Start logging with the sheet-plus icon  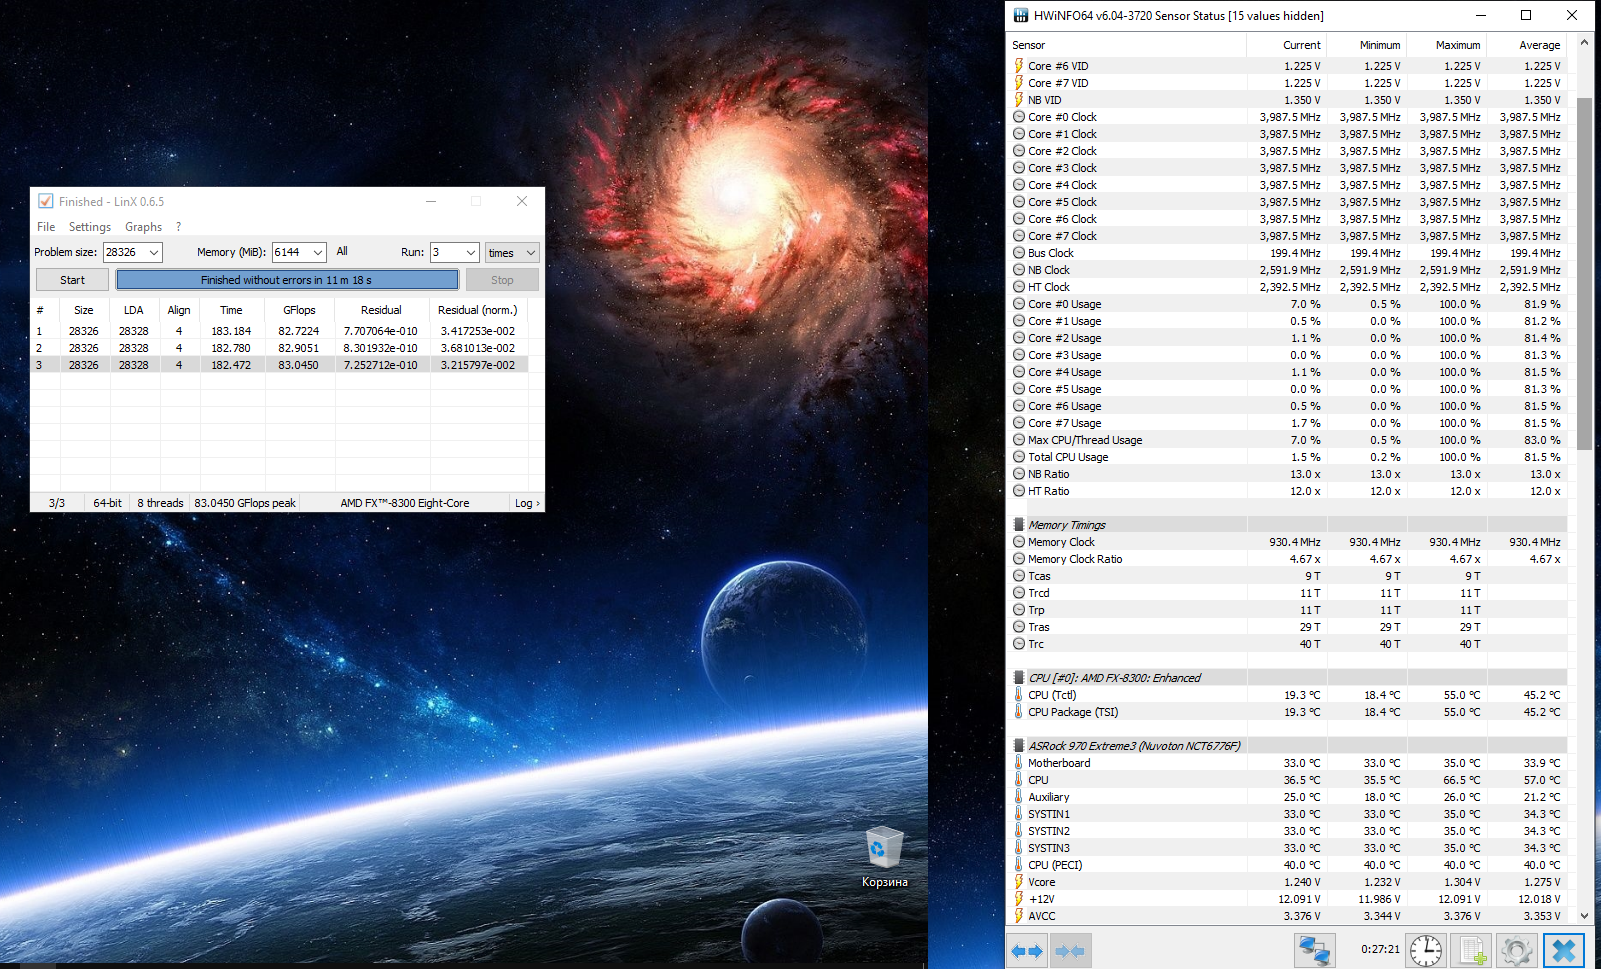[x=1471, y=950]
